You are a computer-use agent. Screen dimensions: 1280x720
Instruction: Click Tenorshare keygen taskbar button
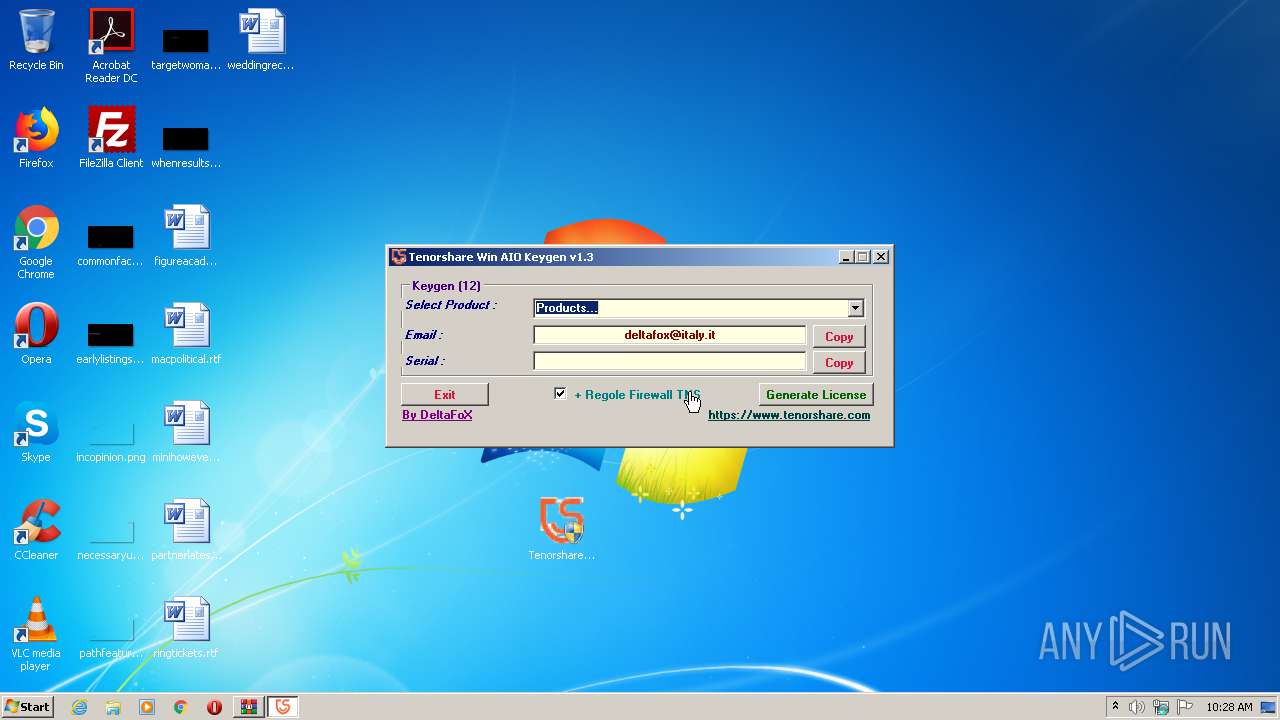(x=283, y=707)
